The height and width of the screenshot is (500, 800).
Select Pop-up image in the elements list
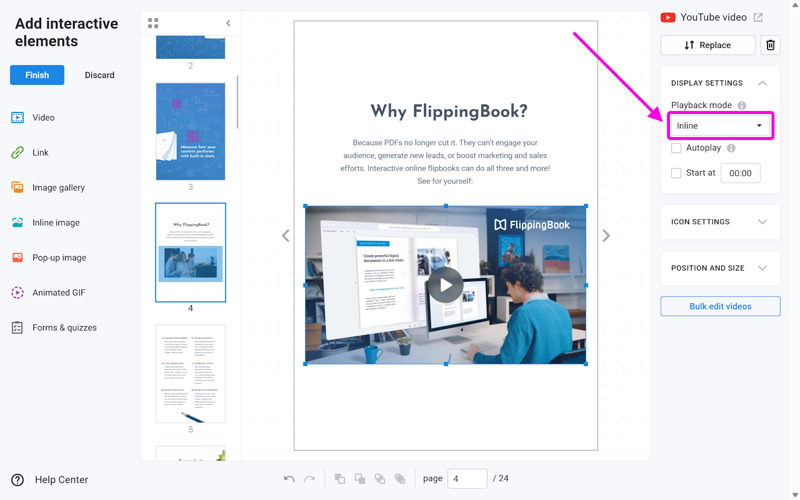click(x=59, y=258)
